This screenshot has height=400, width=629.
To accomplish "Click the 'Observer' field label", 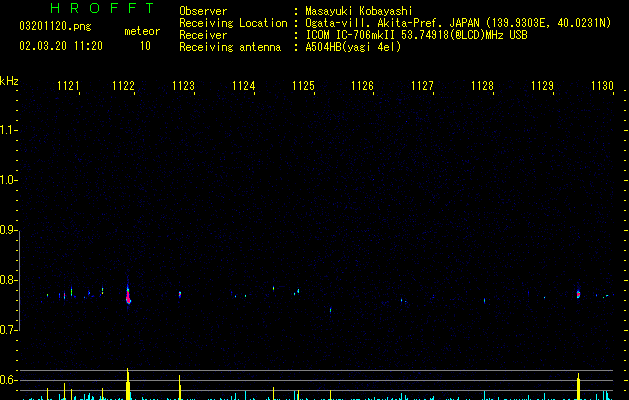I will coord(203,11).
